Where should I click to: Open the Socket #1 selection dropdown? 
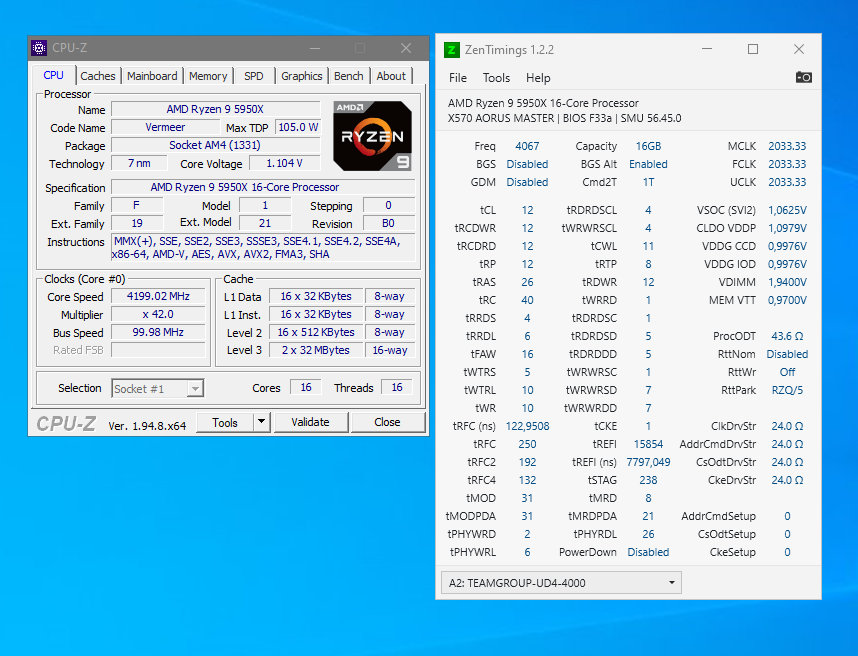click(x=158, y=388)
